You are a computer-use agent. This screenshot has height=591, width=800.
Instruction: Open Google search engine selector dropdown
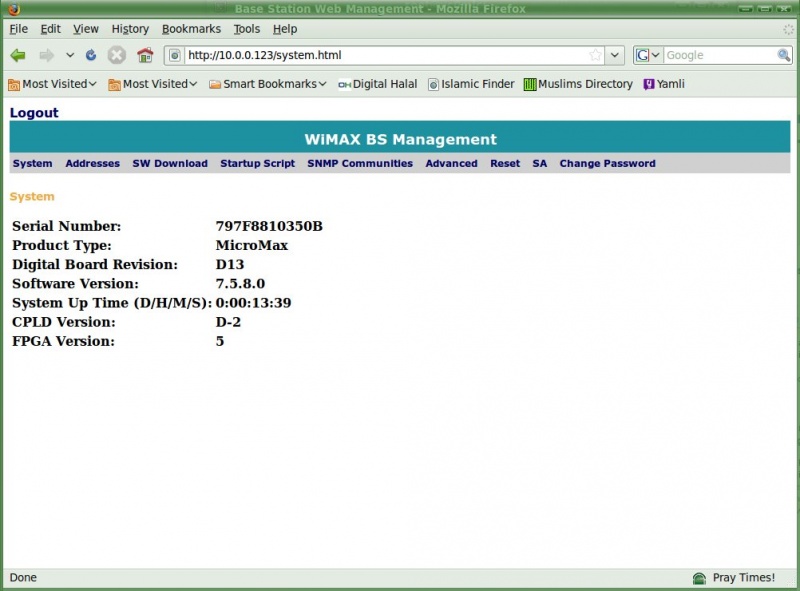point(648,55)
